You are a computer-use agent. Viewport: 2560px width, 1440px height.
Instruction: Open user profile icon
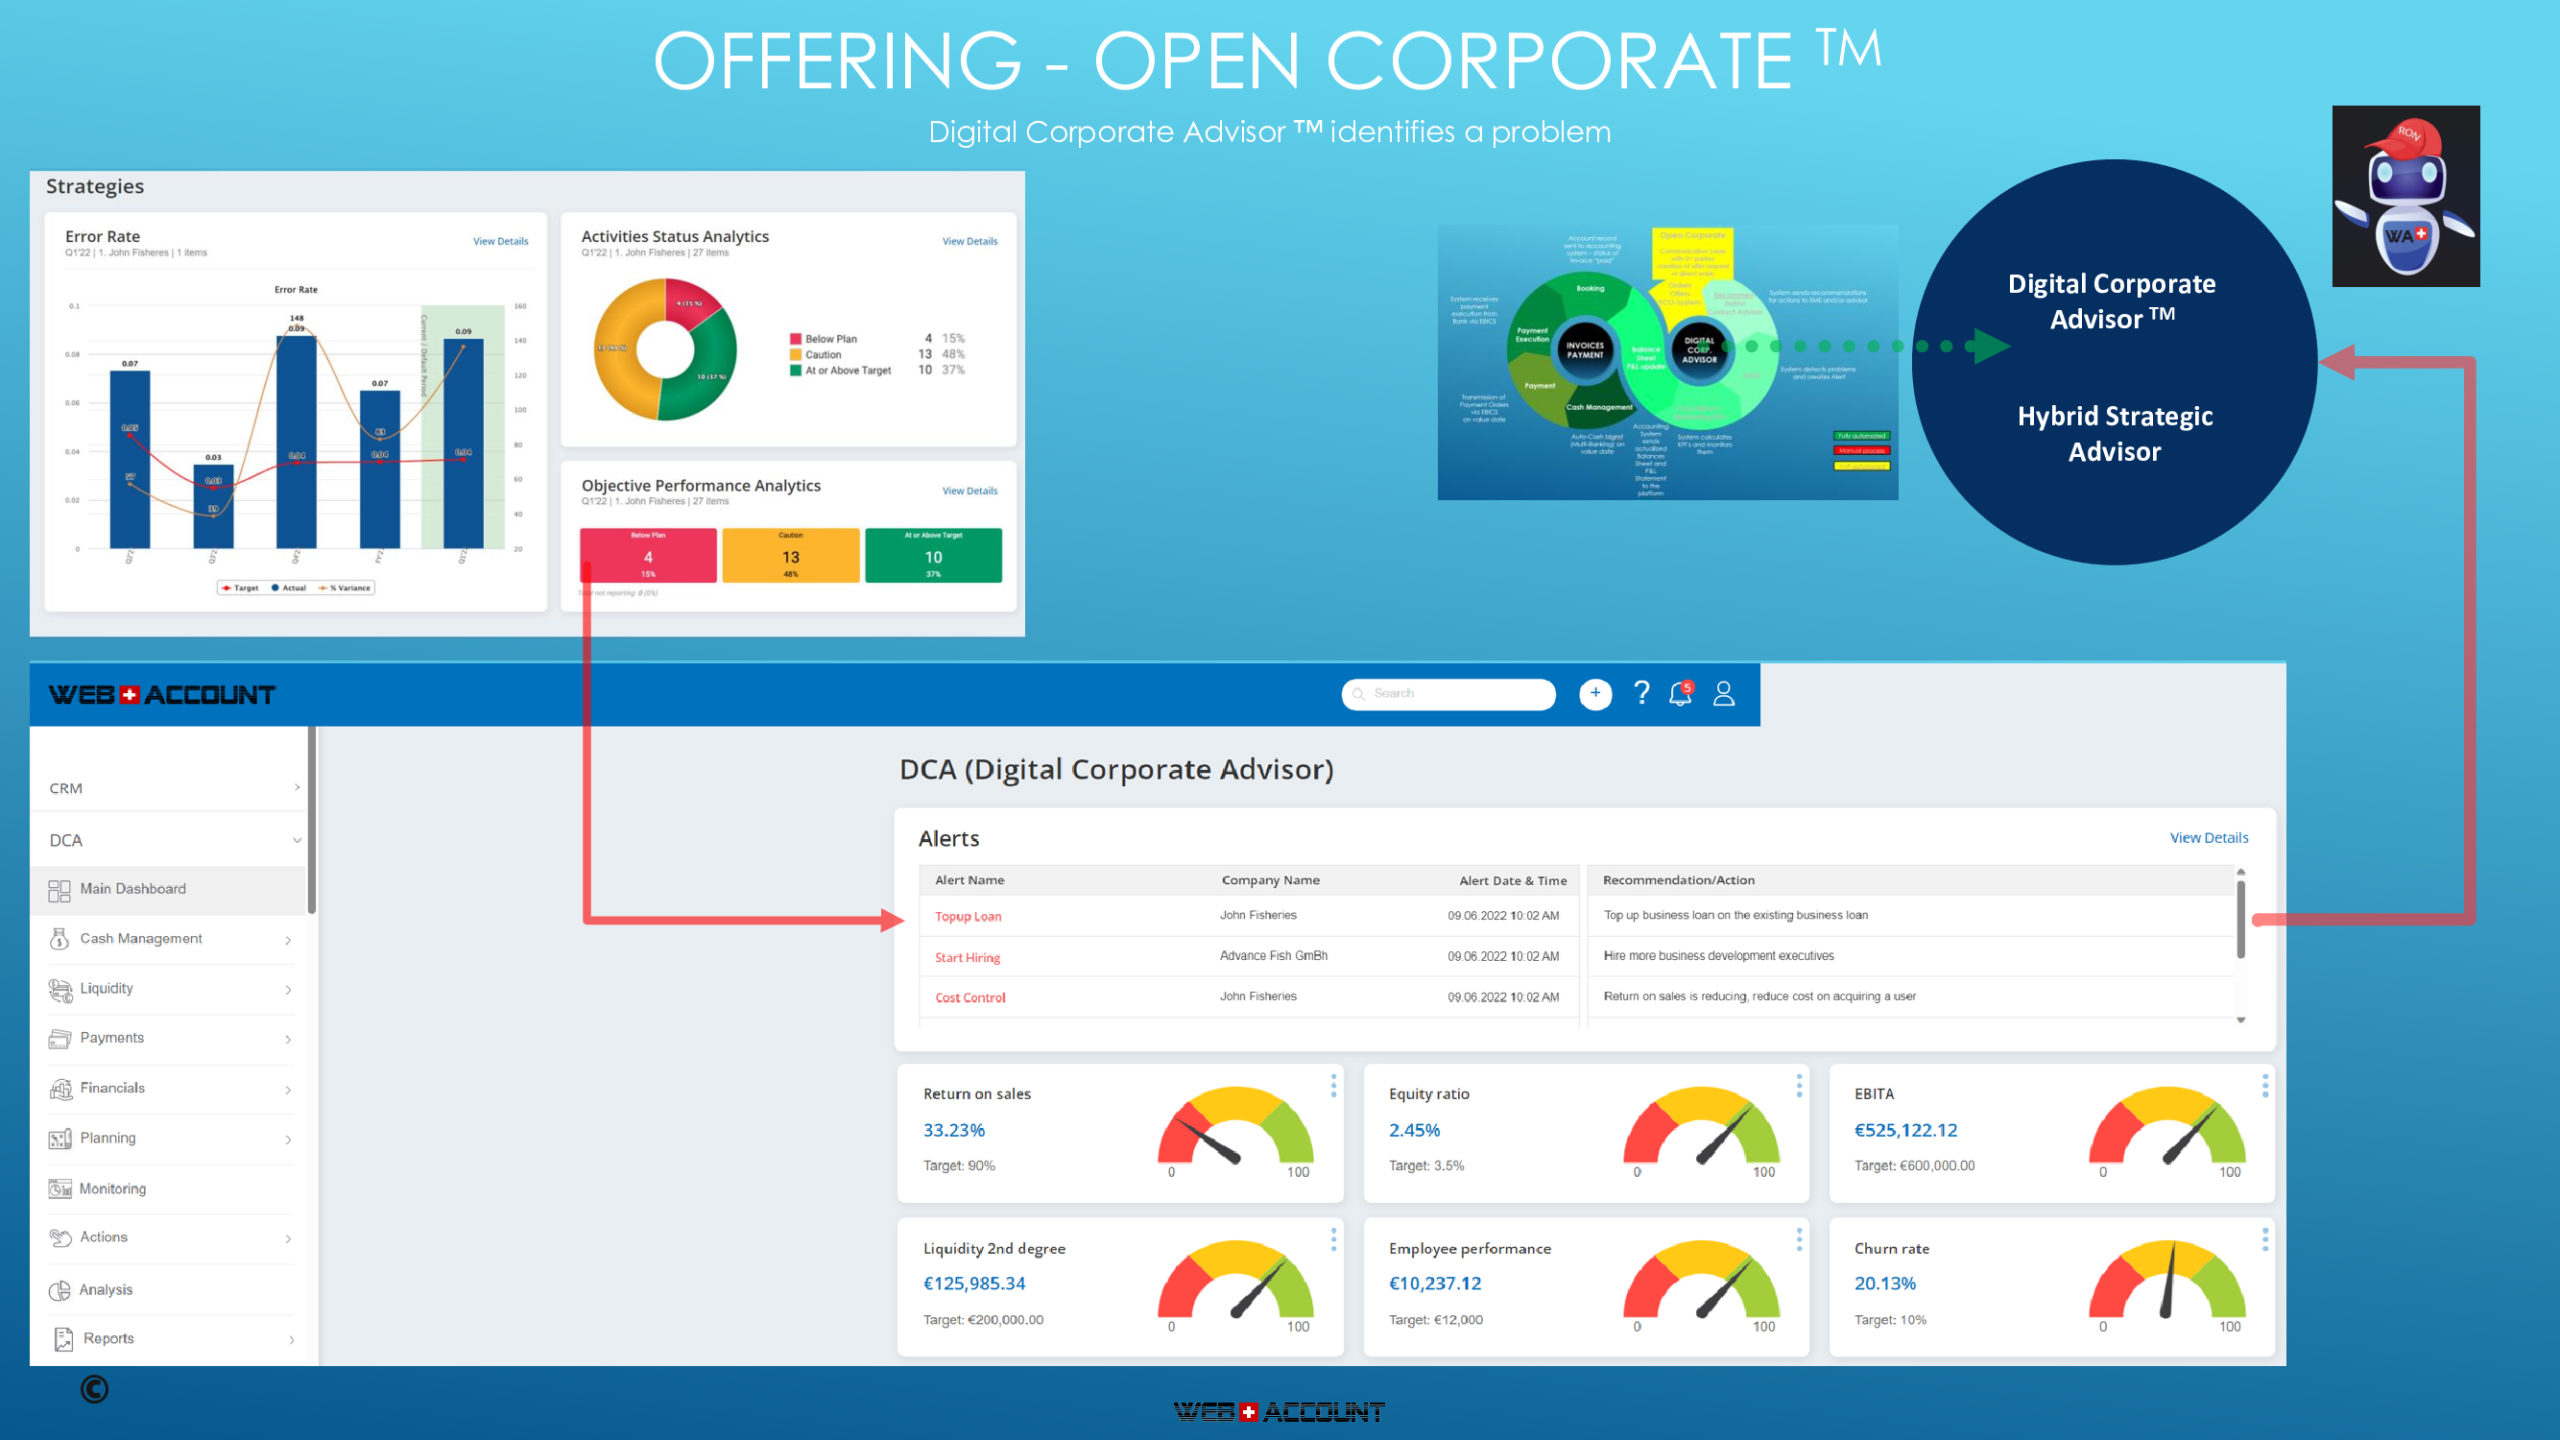tap(1723, 693)
